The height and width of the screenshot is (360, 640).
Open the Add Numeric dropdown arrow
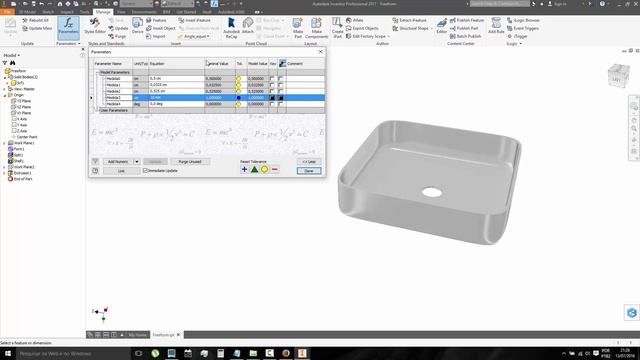(x=137, y=162)
